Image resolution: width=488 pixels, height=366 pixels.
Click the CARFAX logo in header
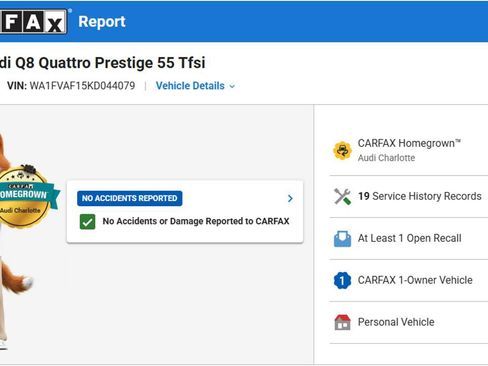[x=33, y=22]
